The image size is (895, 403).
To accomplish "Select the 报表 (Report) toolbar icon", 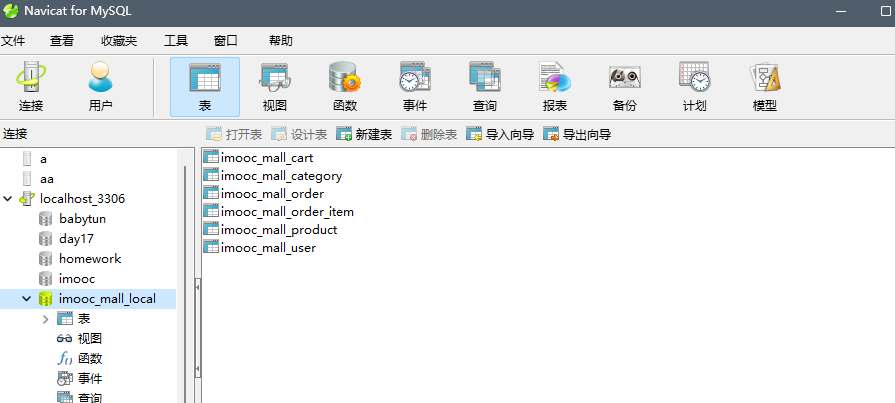I will pos(554,87).
